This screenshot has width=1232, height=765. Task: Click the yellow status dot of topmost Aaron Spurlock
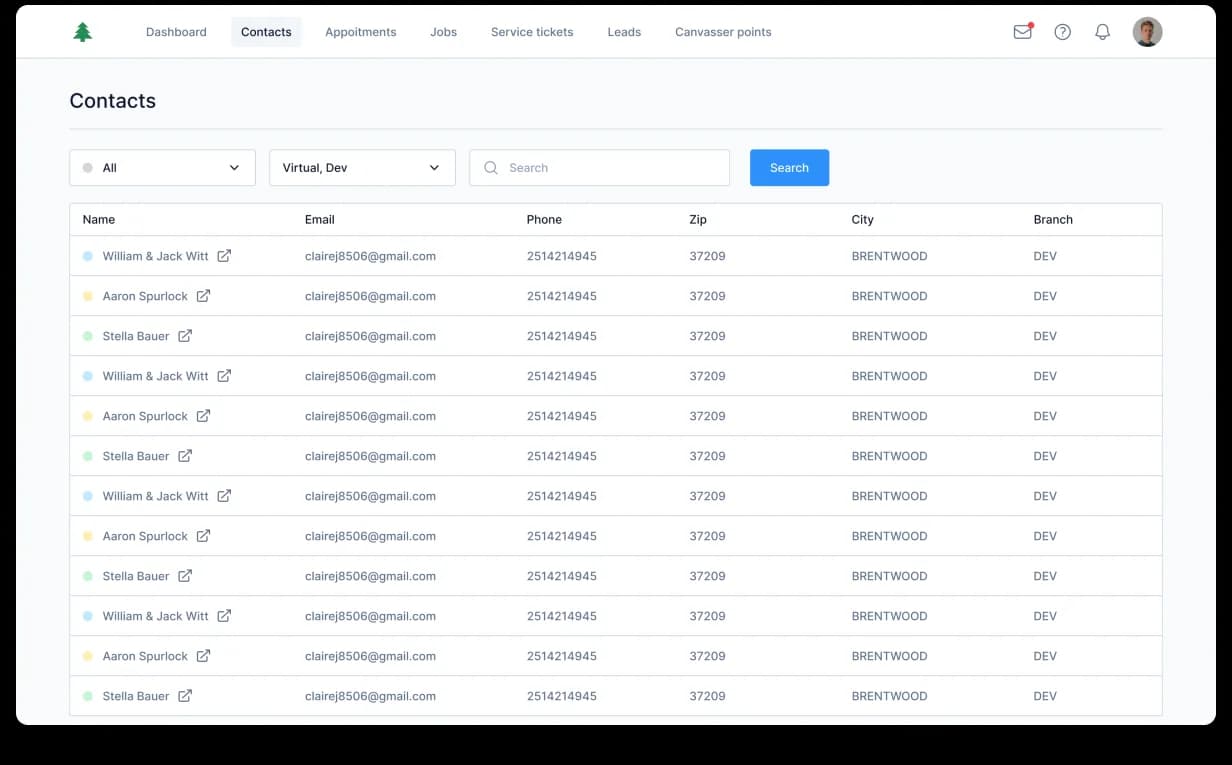(88, 296)
